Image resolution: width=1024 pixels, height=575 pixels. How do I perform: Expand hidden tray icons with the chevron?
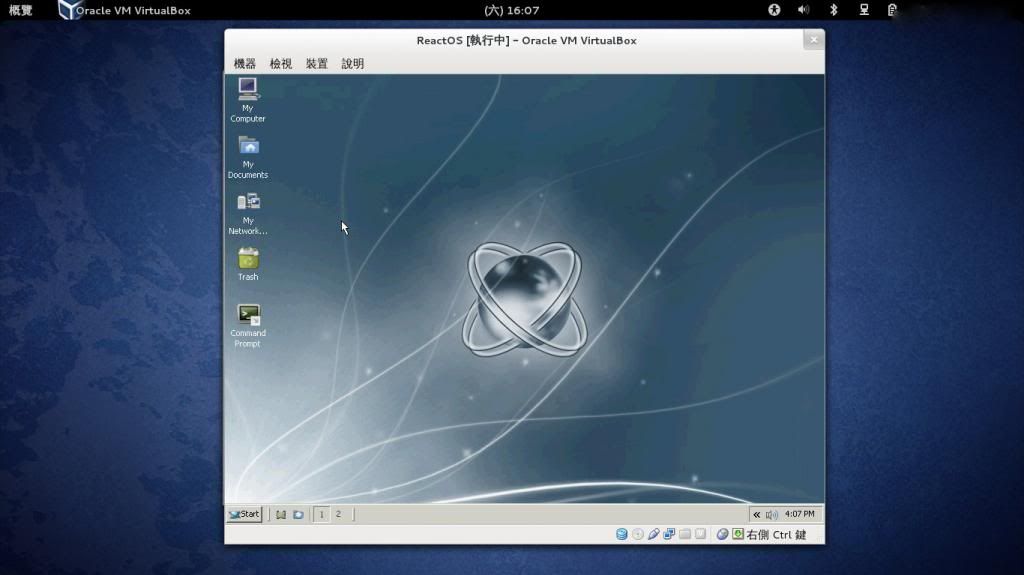click(756, 515)
